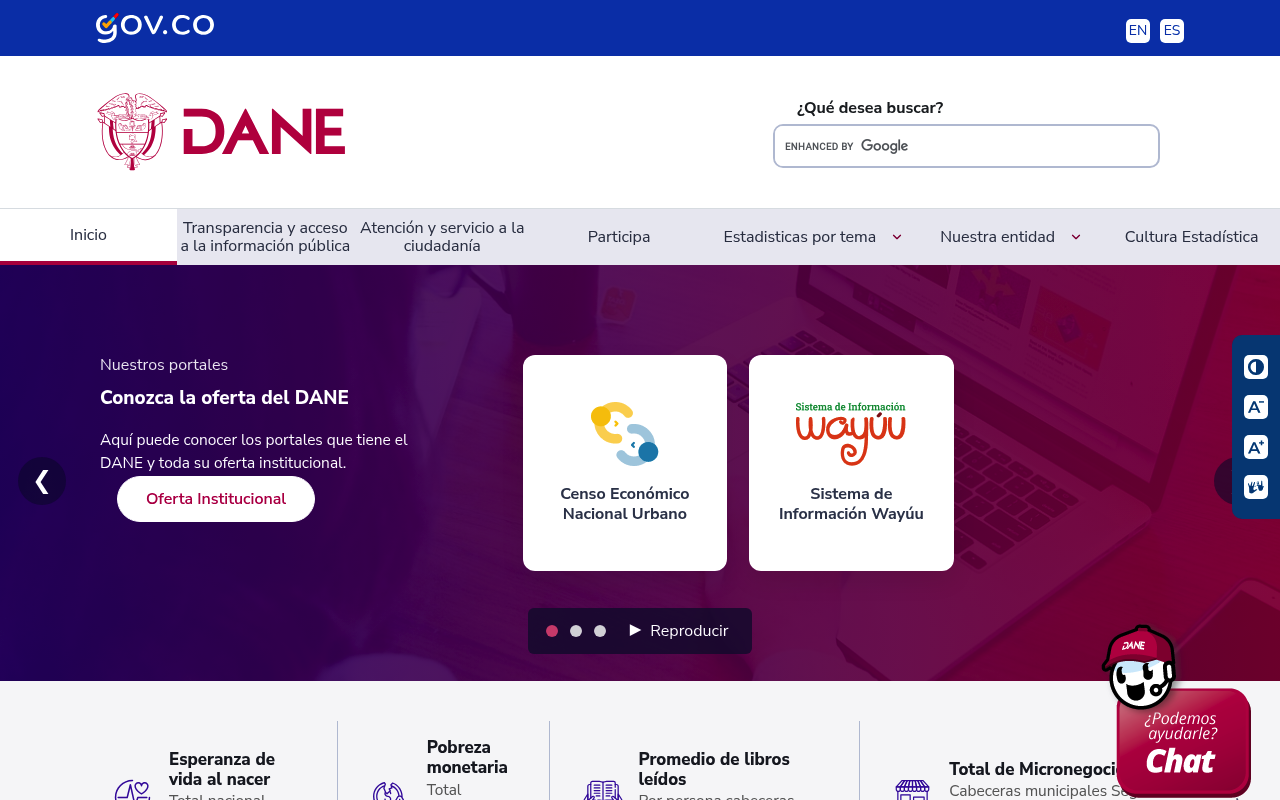The width and height of the screenshot is (1280, 800).
Task: Switch language to EN
Action: (x=1138, y=31)
